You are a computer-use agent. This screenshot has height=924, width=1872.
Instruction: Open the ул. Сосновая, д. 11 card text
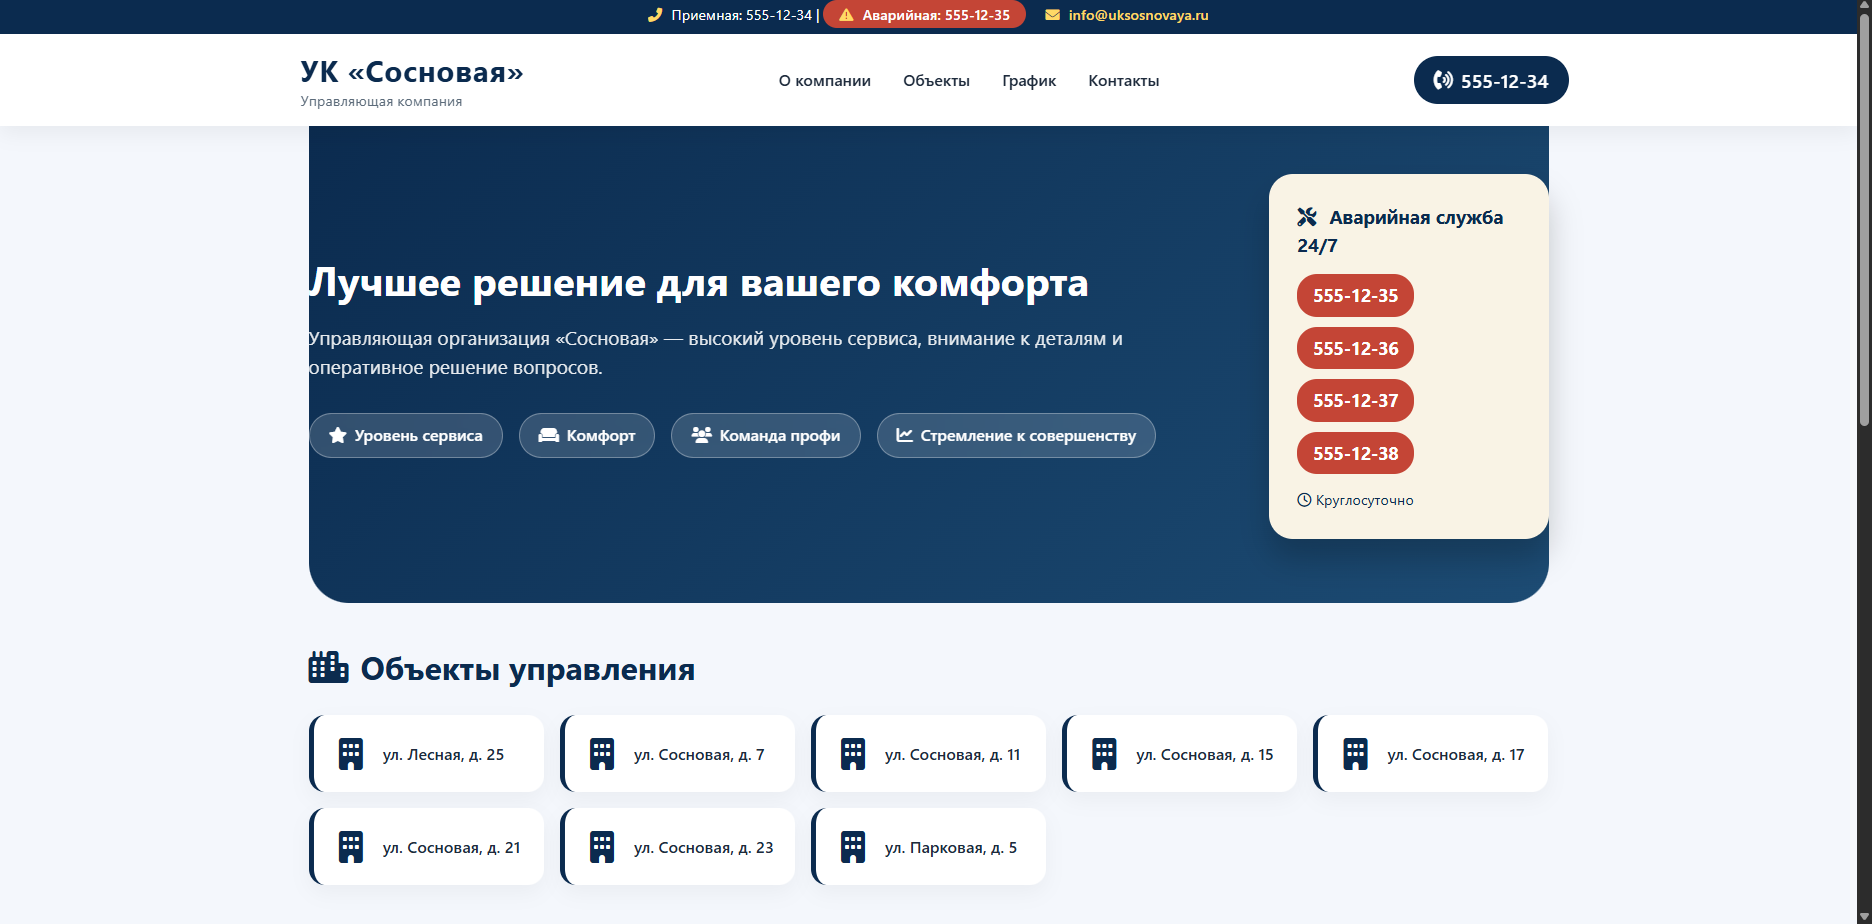pyautogui.click(x=952, y=755)
